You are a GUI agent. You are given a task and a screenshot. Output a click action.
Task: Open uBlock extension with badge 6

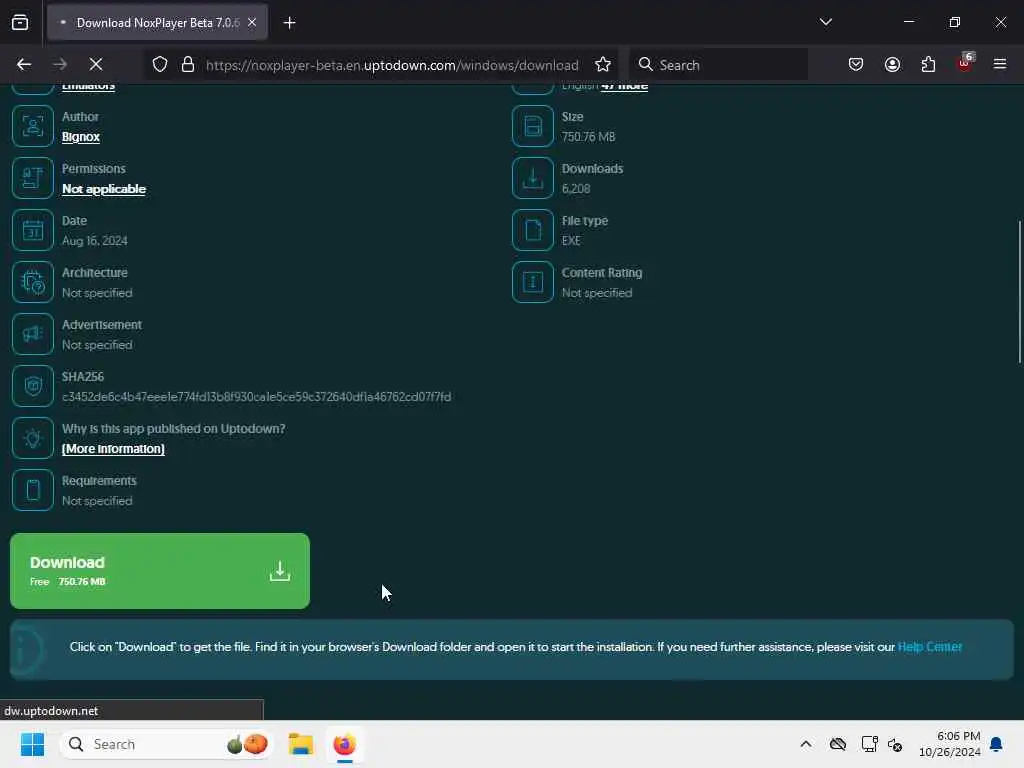click(x=965, y=64)
